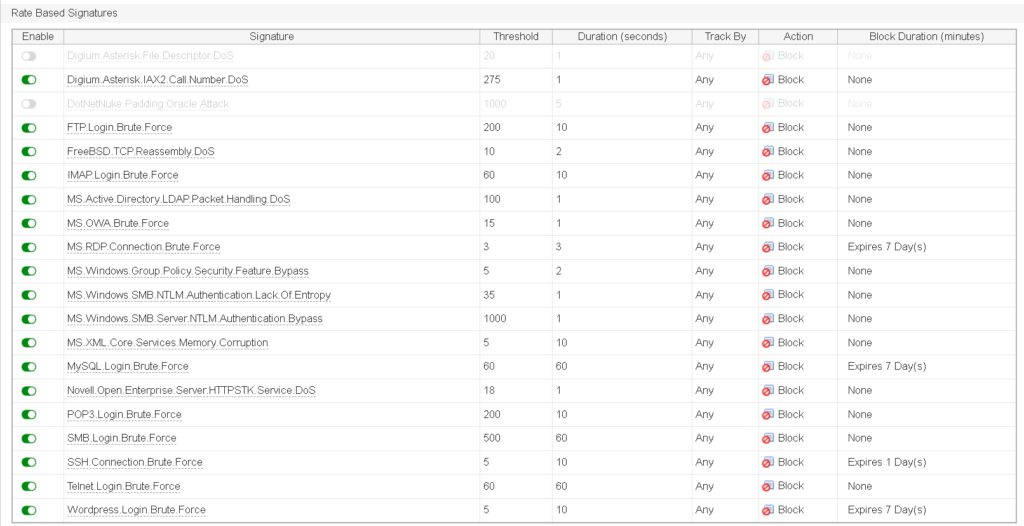Click Track By Any for IMAP.Login.Brute.Force
This screenshot has width=1024, height=526.
coord(705,175)
